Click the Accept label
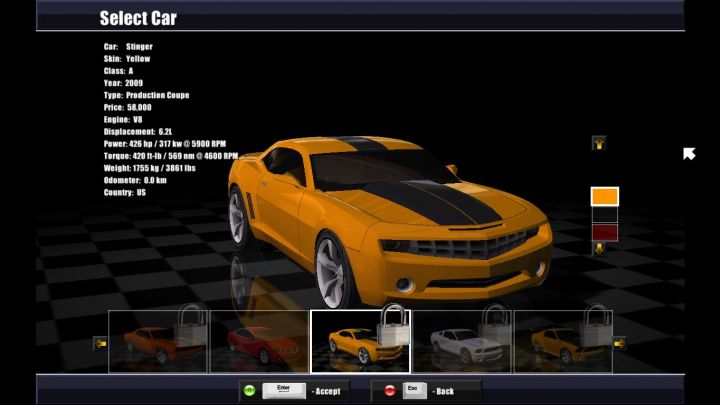 328,391
